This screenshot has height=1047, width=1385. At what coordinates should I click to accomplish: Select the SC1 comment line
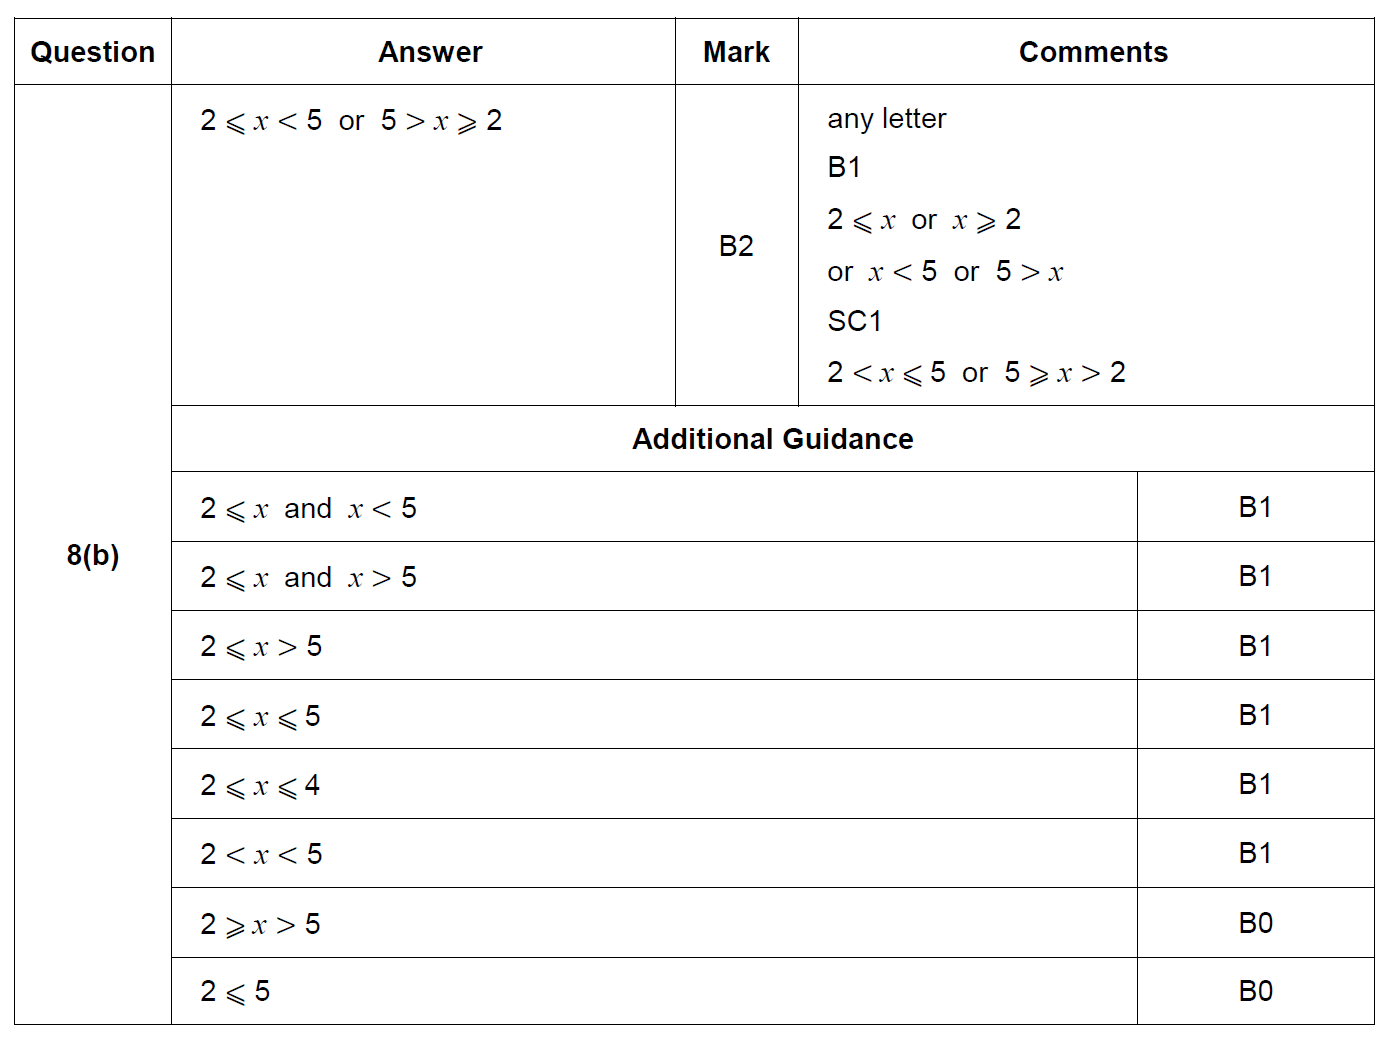855,321
